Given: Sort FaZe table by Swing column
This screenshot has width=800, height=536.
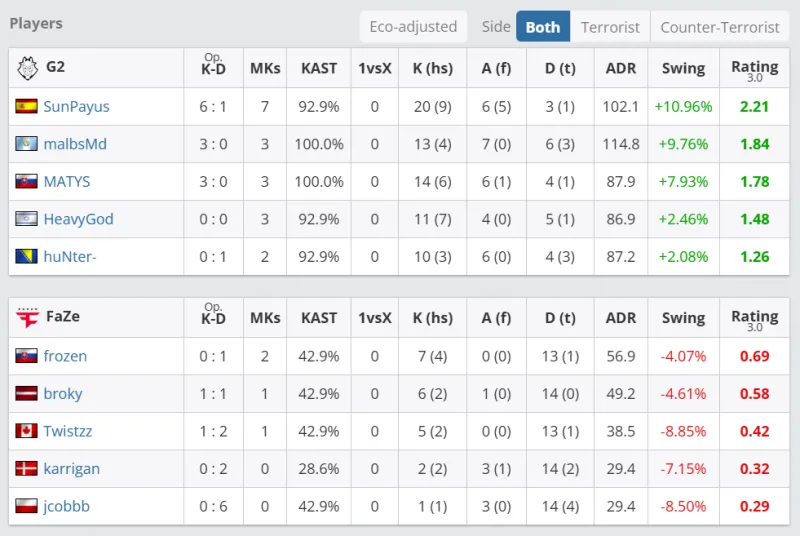Looking at the screenshot, I should [x=683, y=318].
